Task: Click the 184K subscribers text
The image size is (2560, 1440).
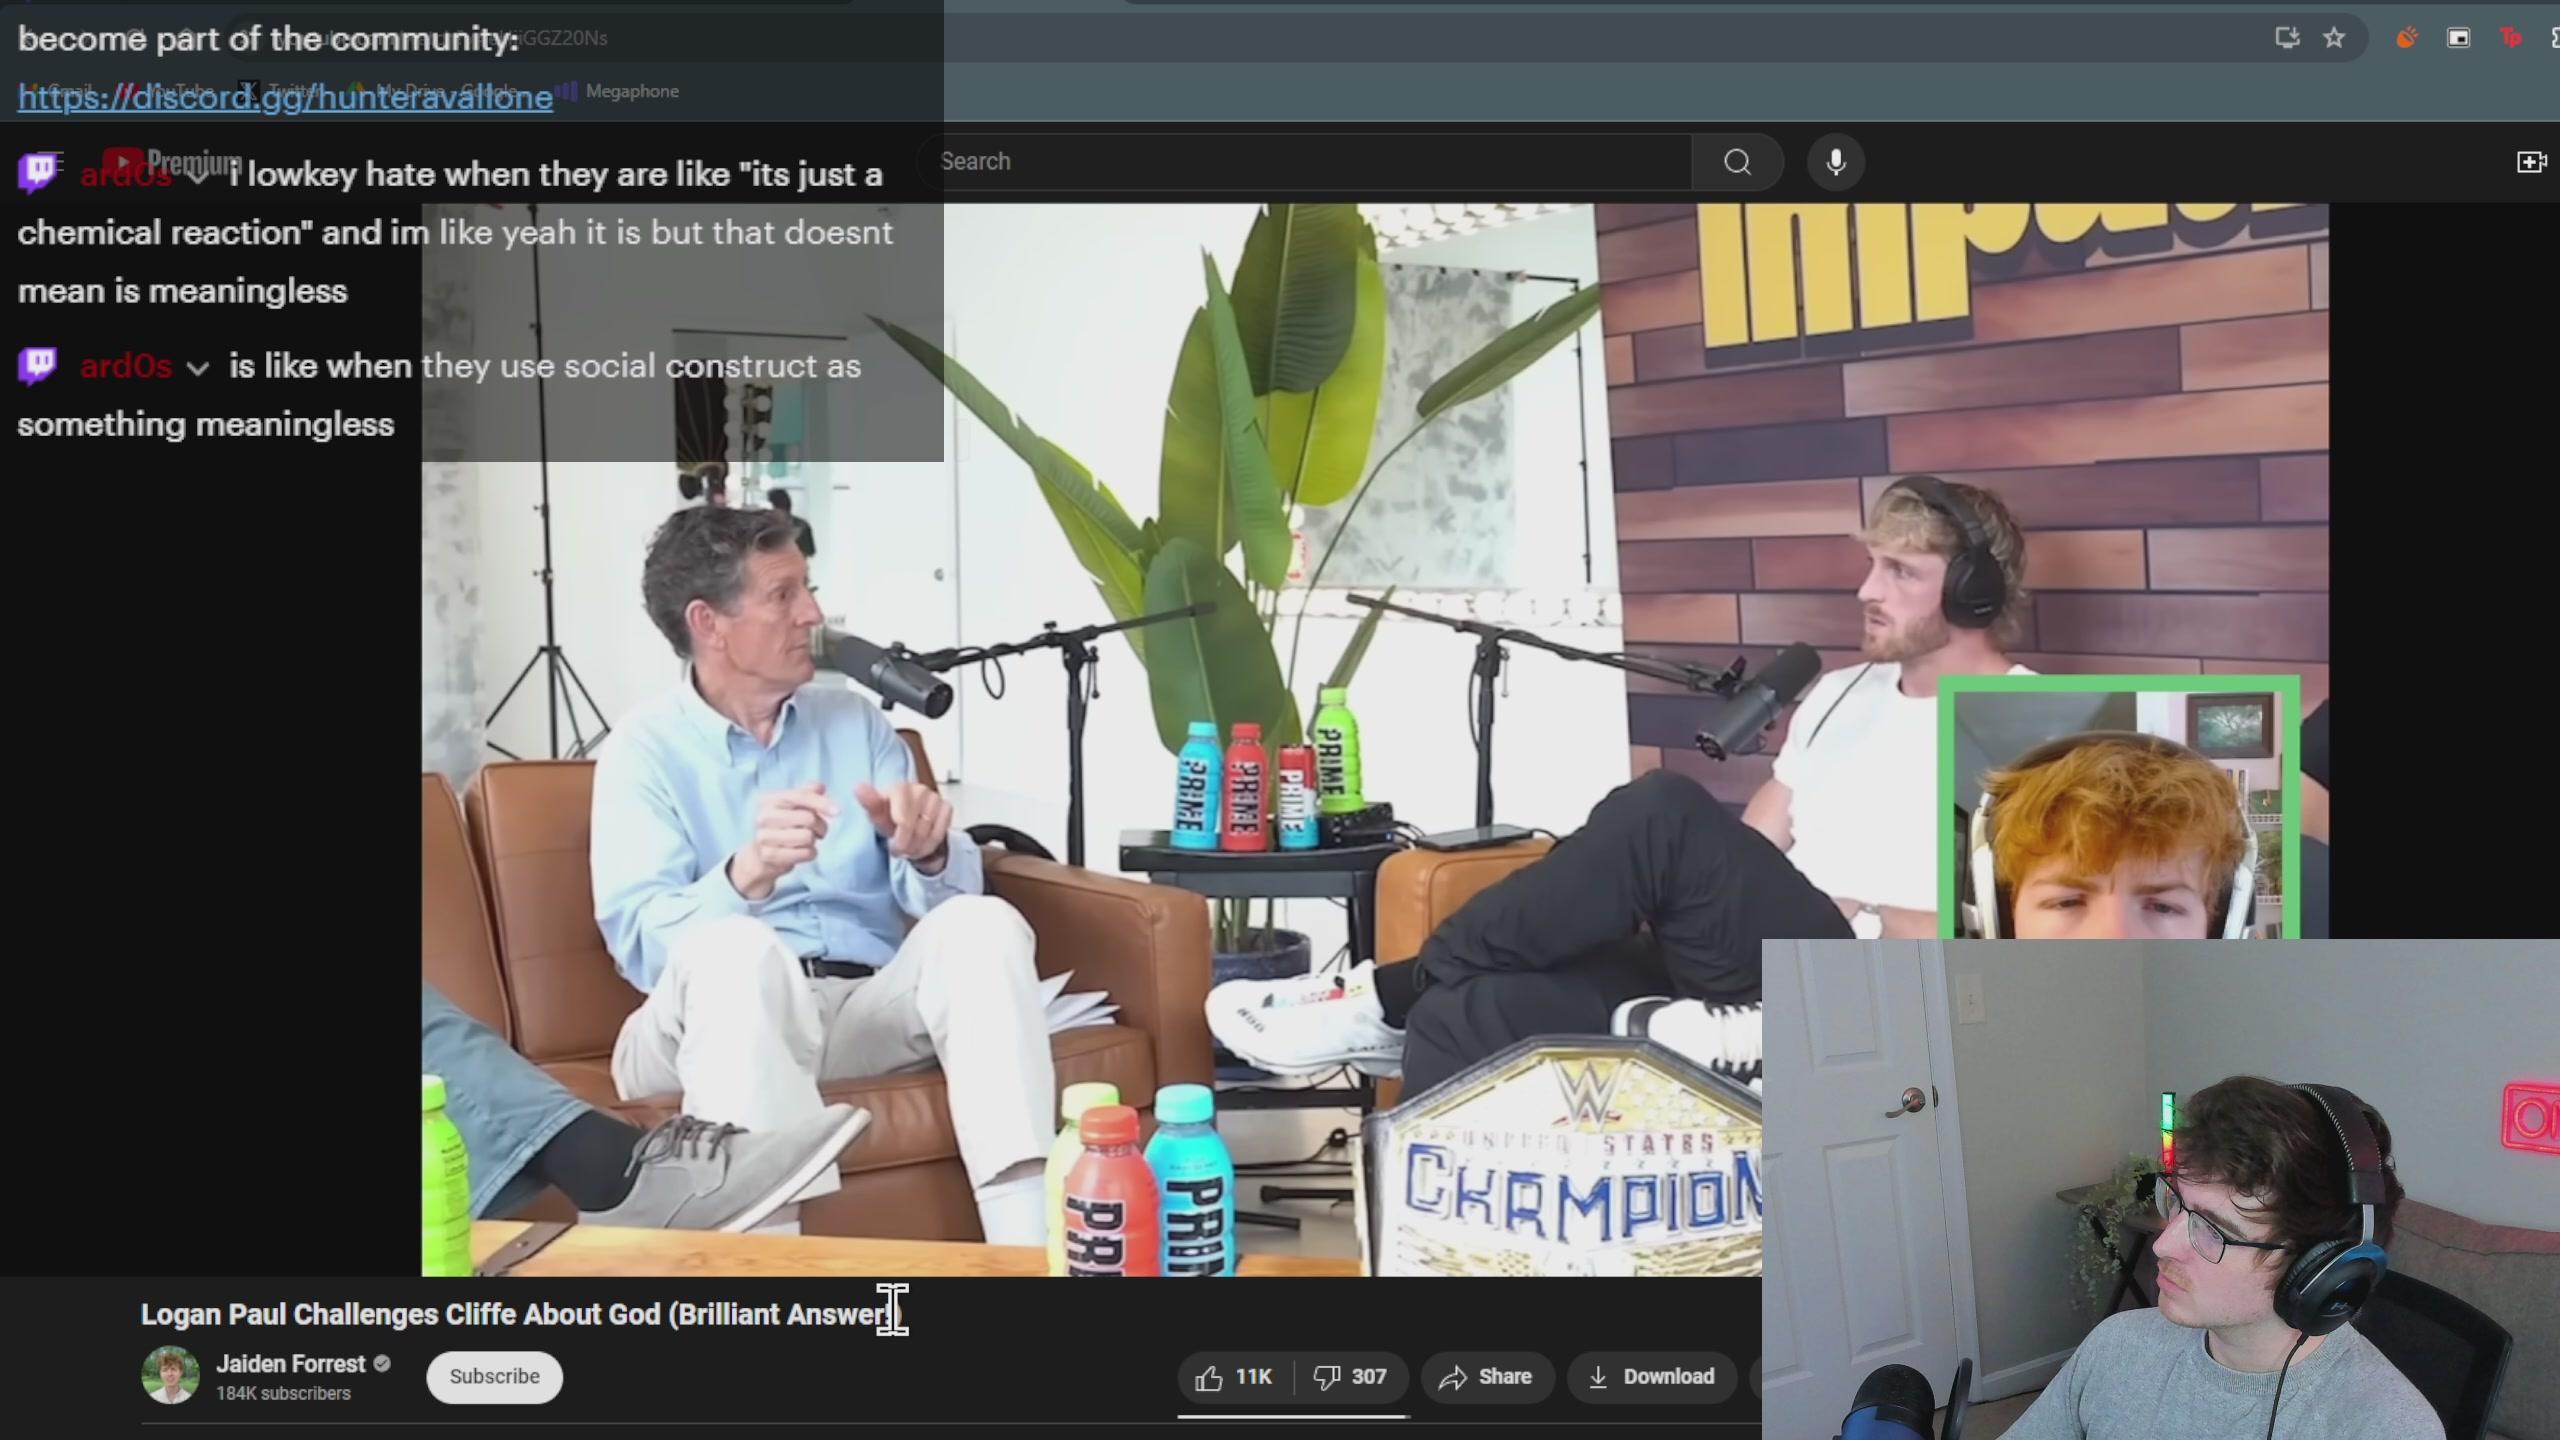Action: (283, 1394)
